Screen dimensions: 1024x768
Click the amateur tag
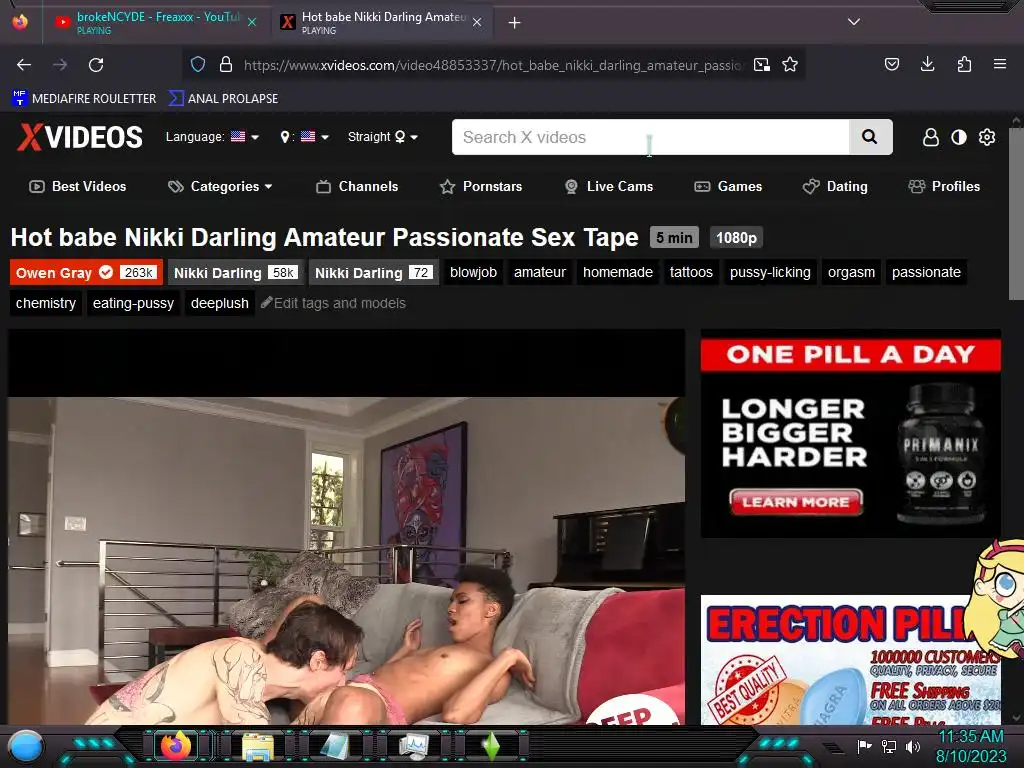coord(539,272)
